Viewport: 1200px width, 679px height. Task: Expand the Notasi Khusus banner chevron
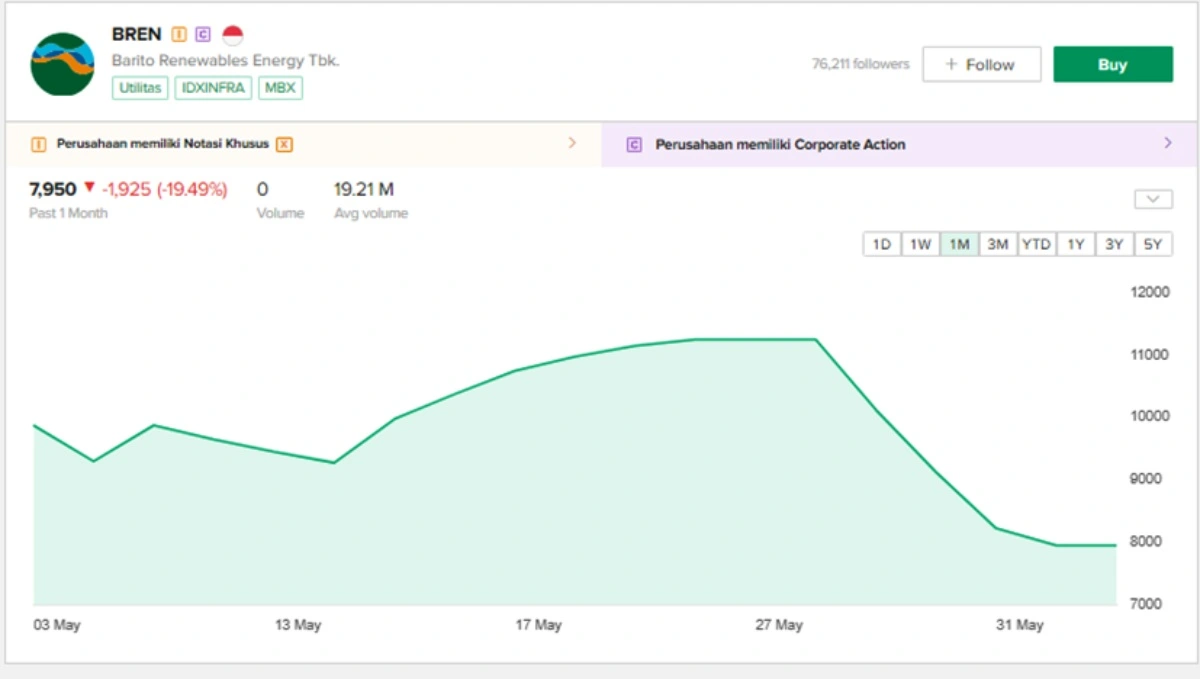572,143
